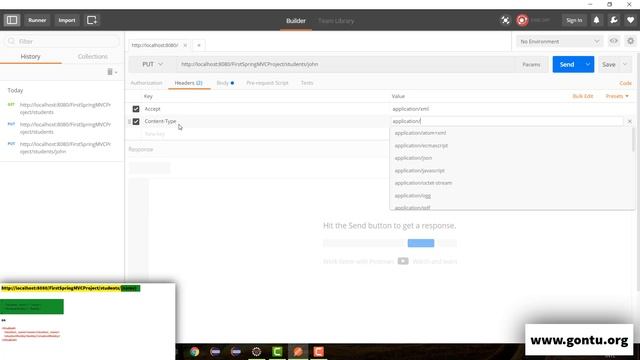The width and height of the screenshot is (640, 360).
Task: Expand the Save dropdown arrow
Action: click(x=625, y=64)
